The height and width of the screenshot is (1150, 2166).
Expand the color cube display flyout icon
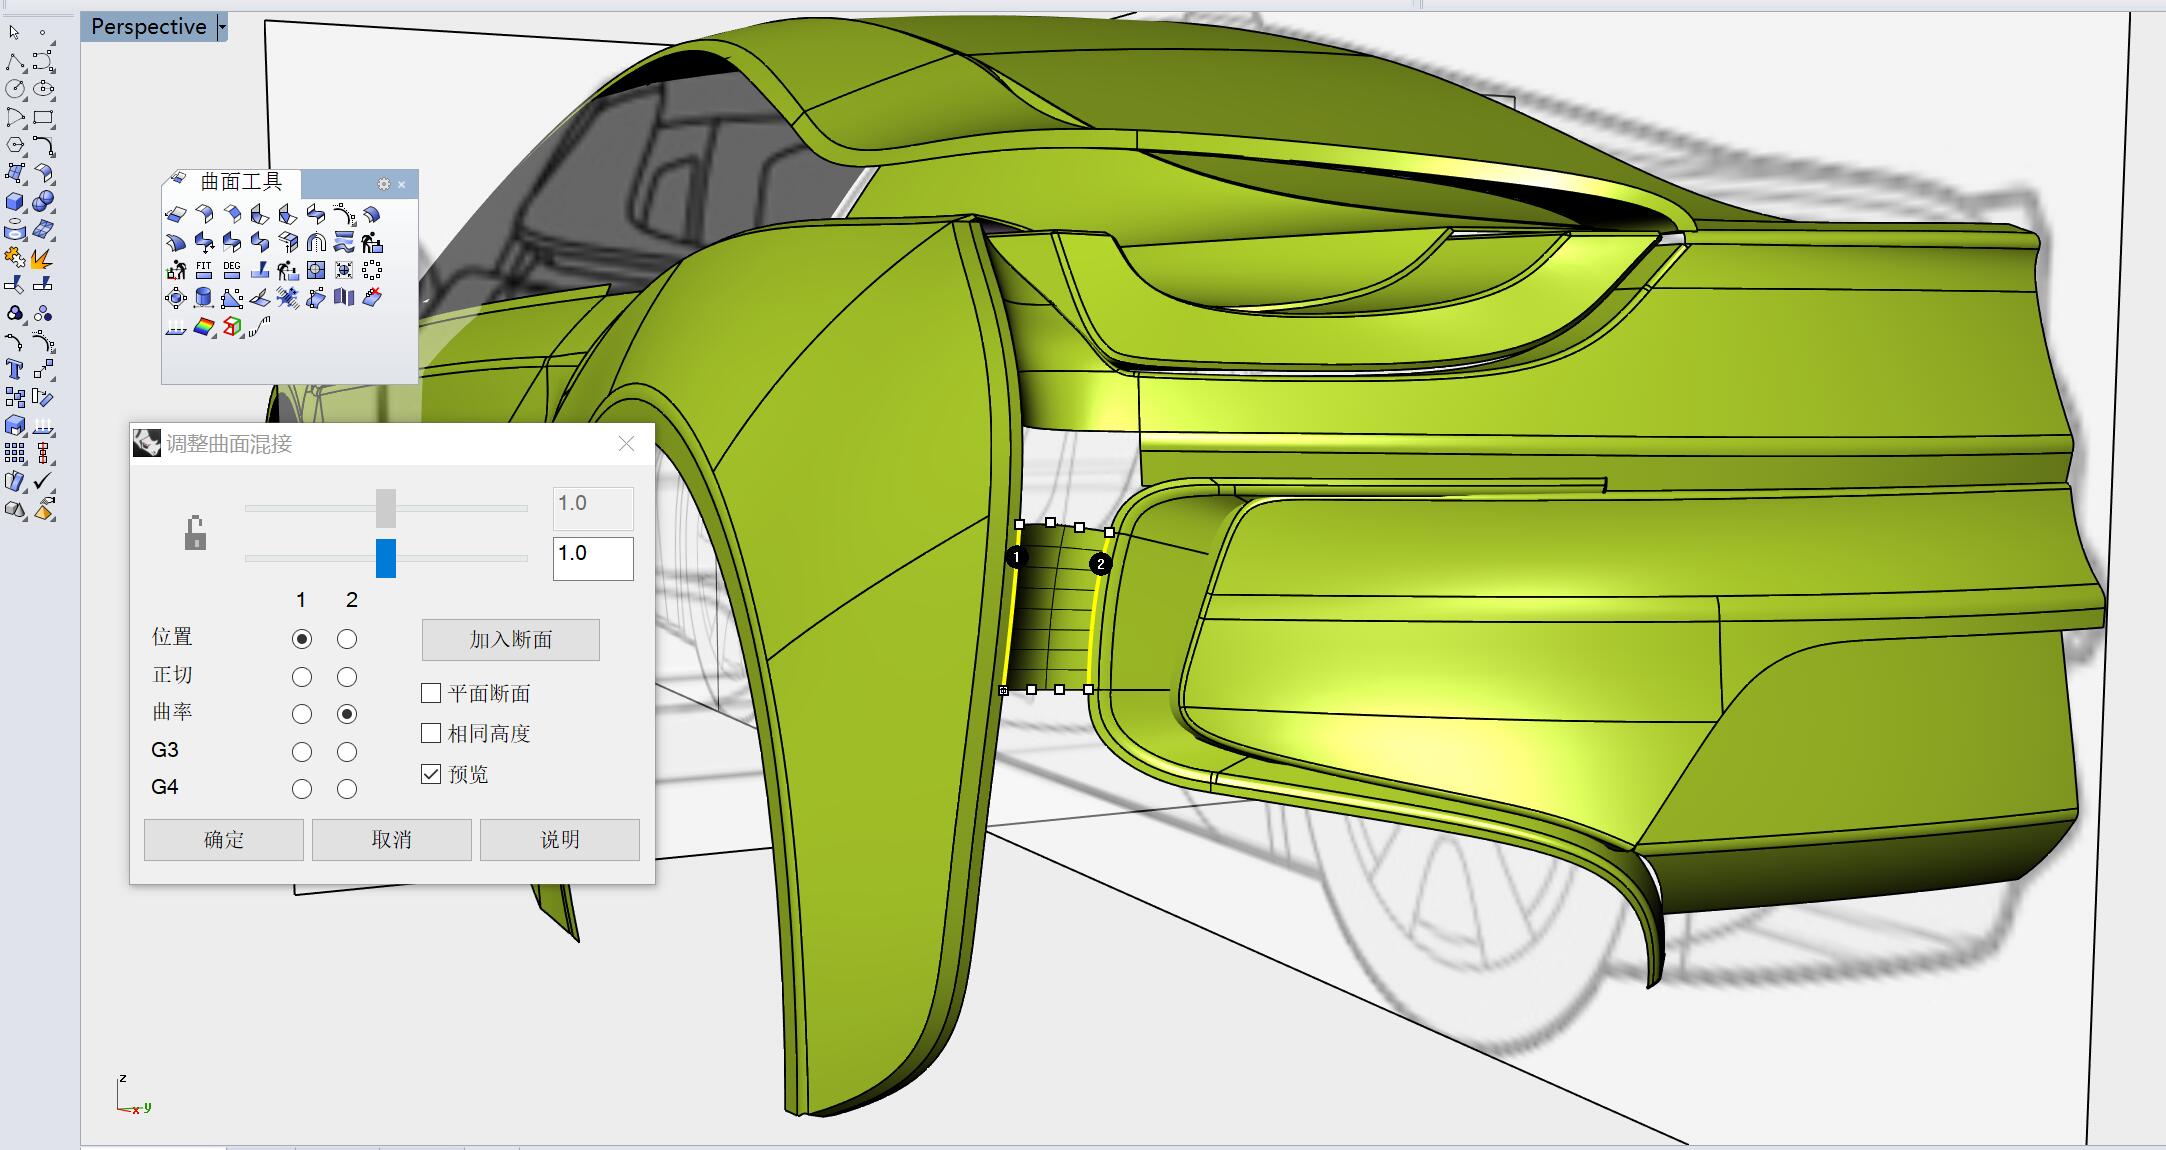[232, 327]
